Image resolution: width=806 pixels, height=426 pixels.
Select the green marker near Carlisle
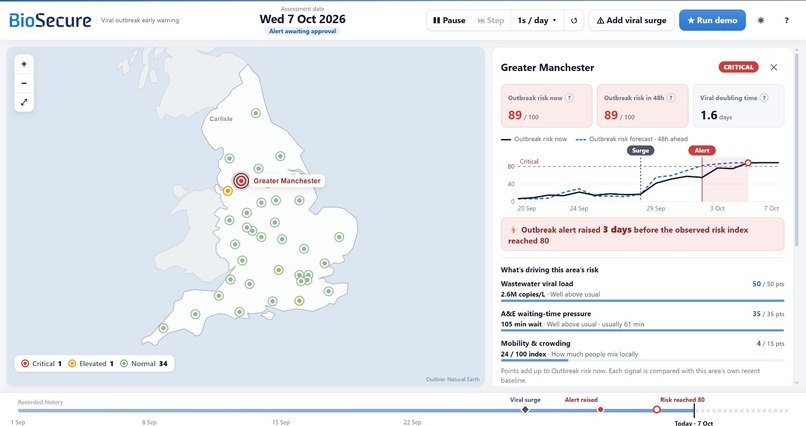click(x=255, y=113)
